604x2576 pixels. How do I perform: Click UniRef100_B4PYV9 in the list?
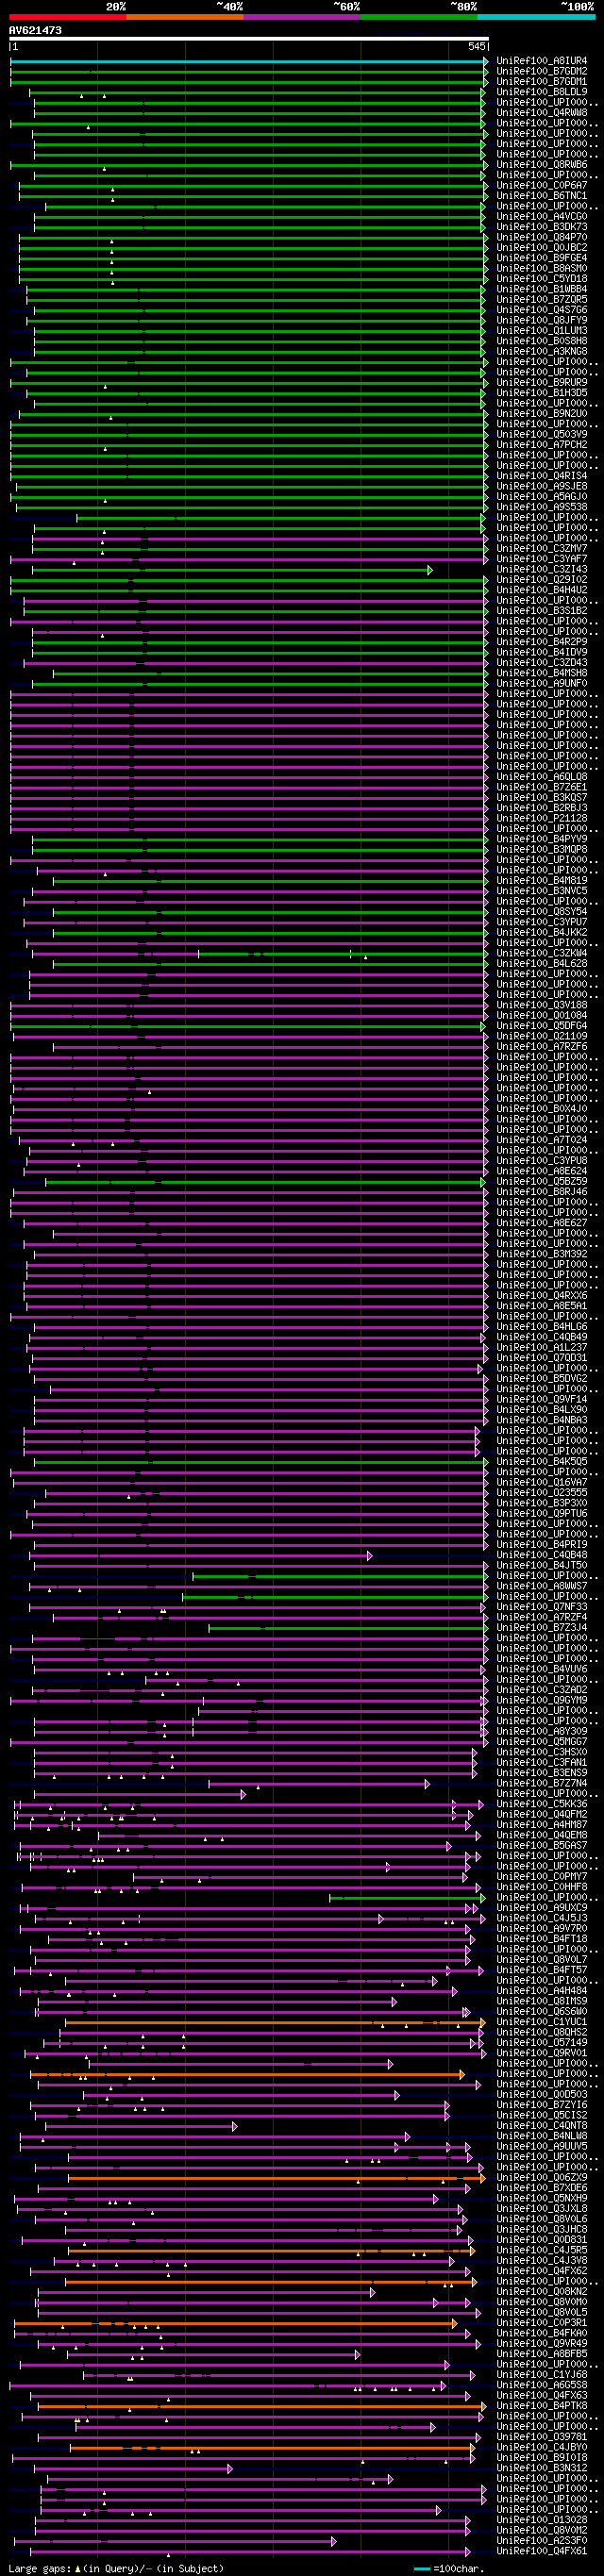[542, 840]
